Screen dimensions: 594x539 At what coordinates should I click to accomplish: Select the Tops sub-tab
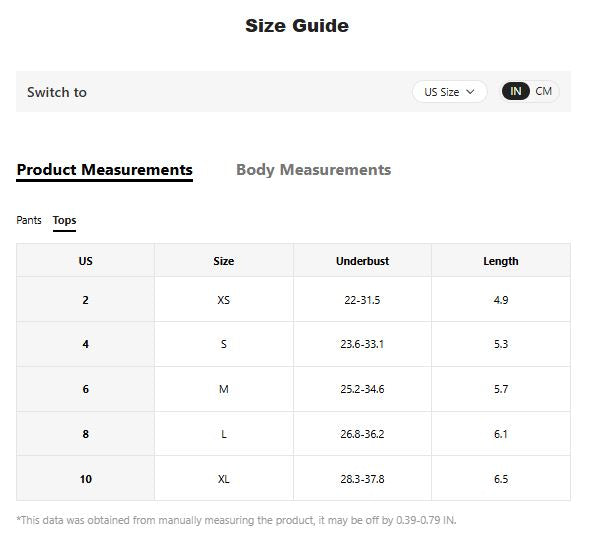(x=64, y=220)
